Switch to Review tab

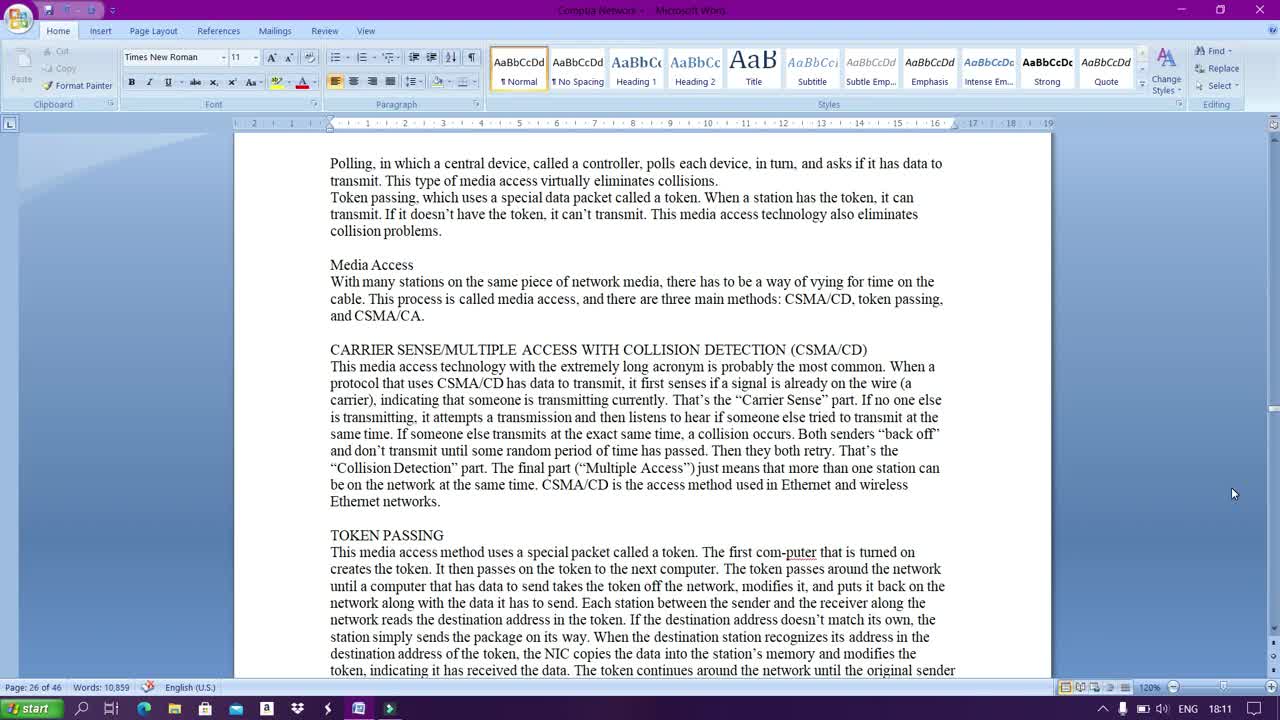[x=324, y=31]
